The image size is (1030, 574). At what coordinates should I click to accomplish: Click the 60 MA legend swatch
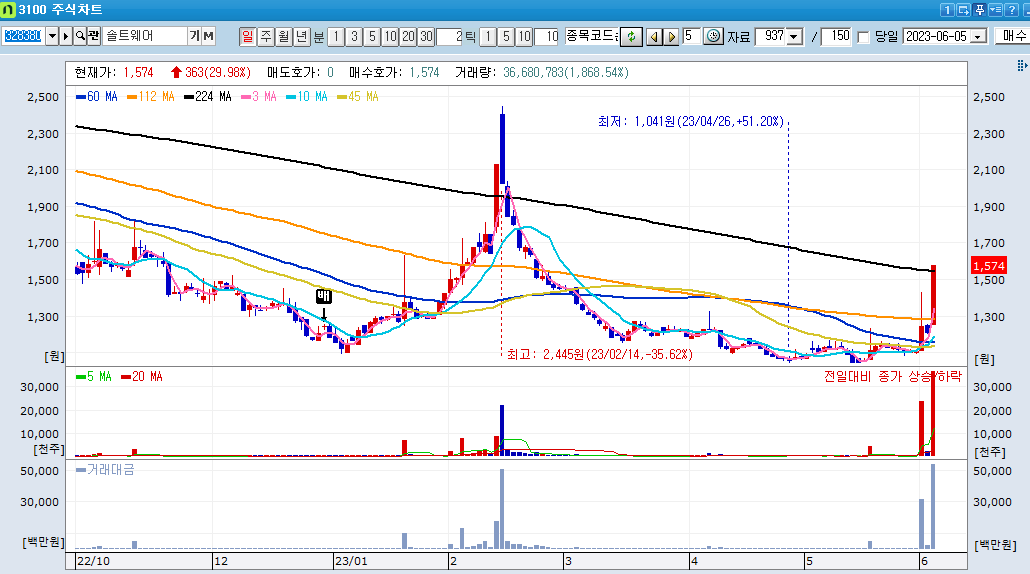81,97
